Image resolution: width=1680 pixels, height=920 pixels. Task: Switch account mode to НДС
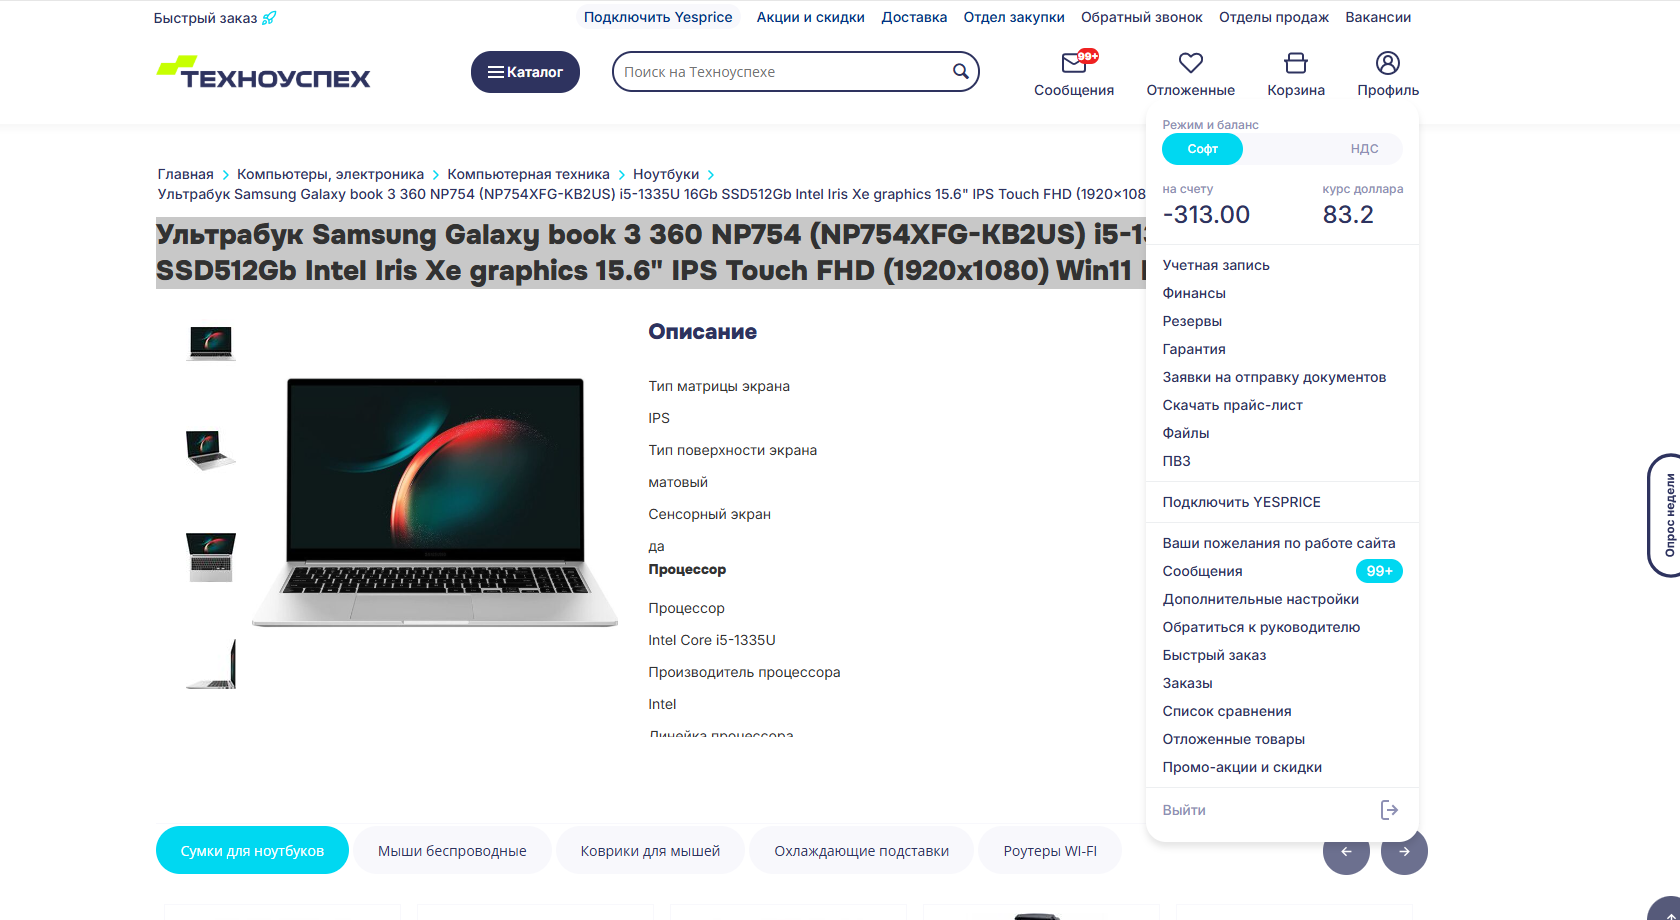(x=1364, y=149)
